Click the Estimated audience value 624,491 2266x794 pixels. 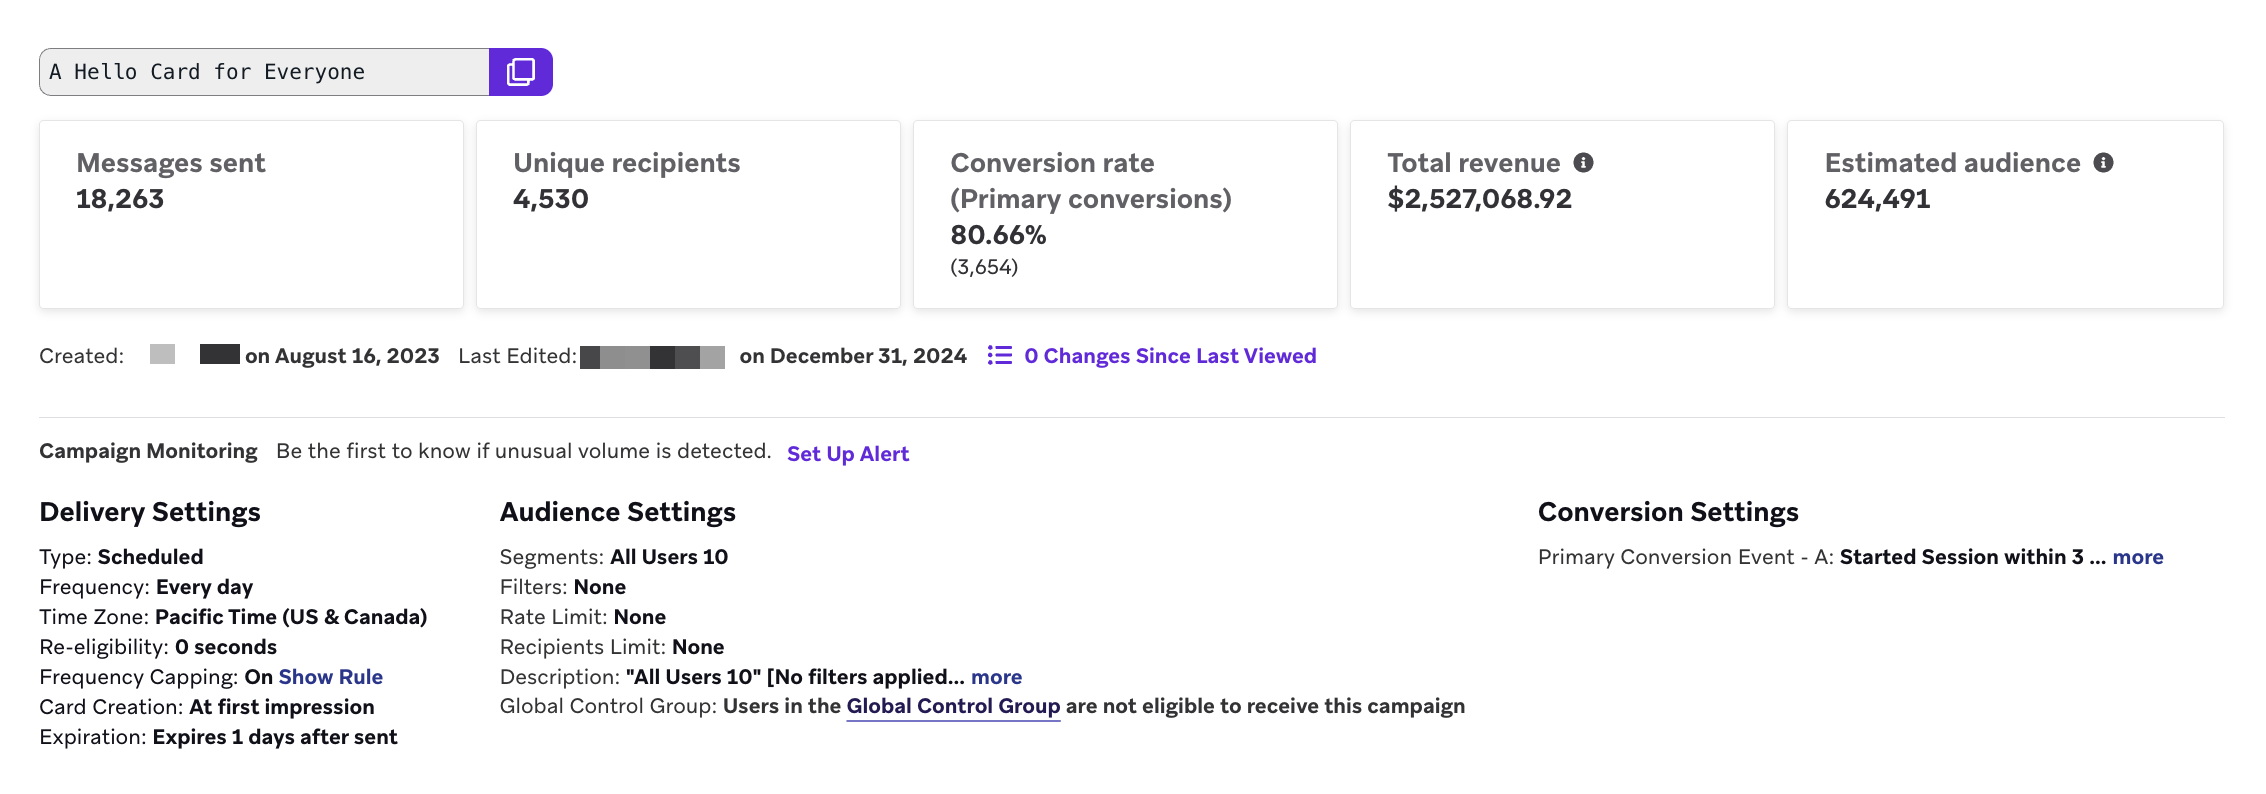(x=1877, y=199)
